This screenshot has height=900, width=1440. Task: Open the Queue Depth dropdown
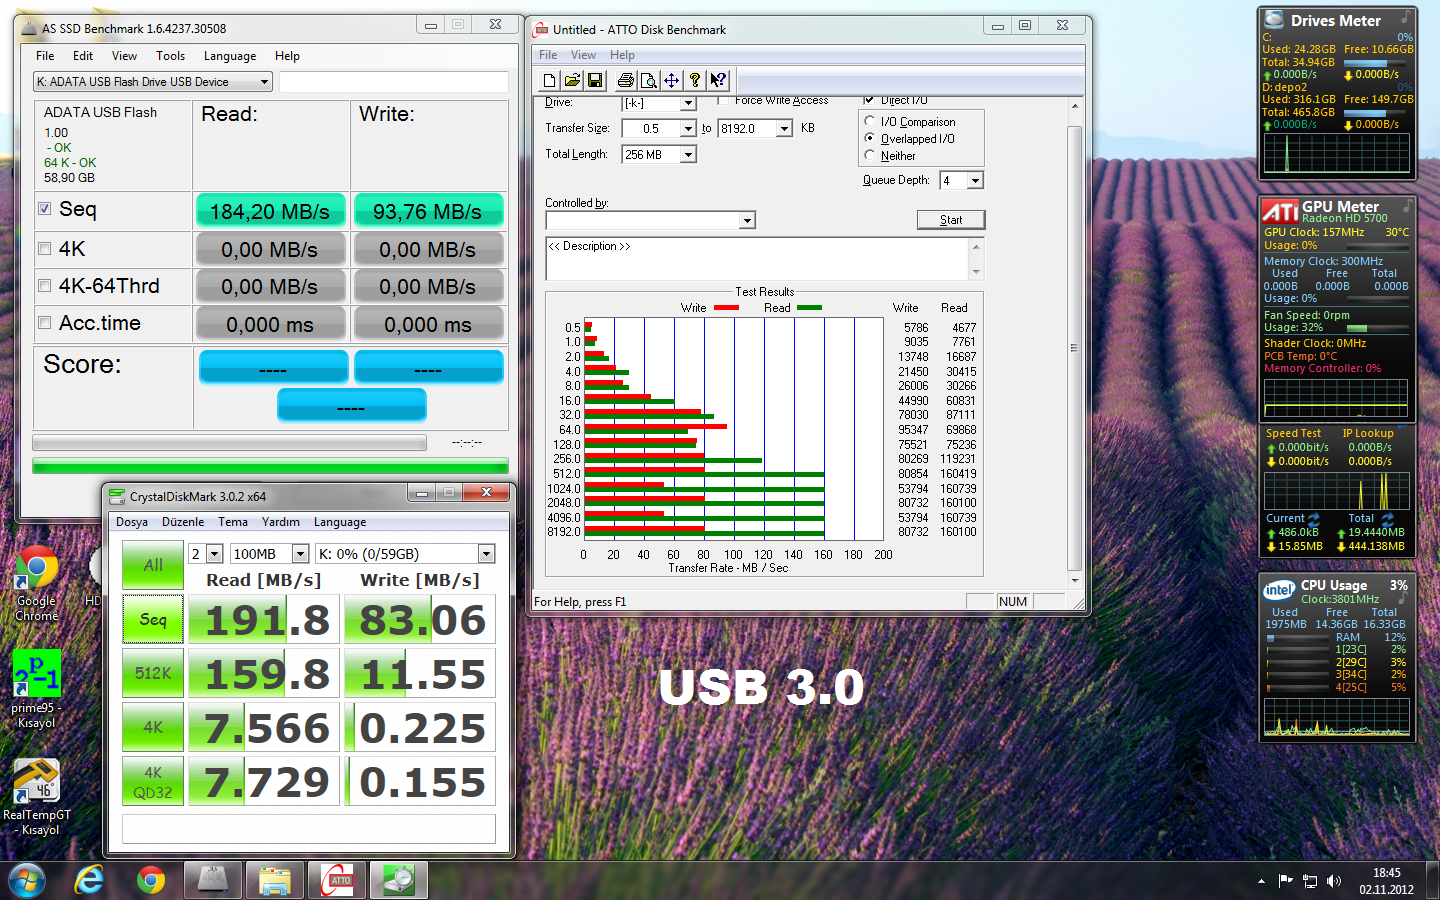(976, 180)
